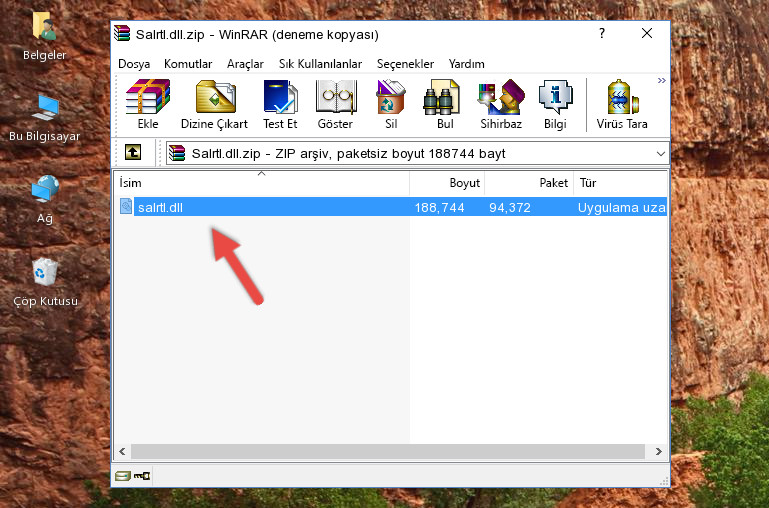Open the Araçlar menu

tap(245, 64)
